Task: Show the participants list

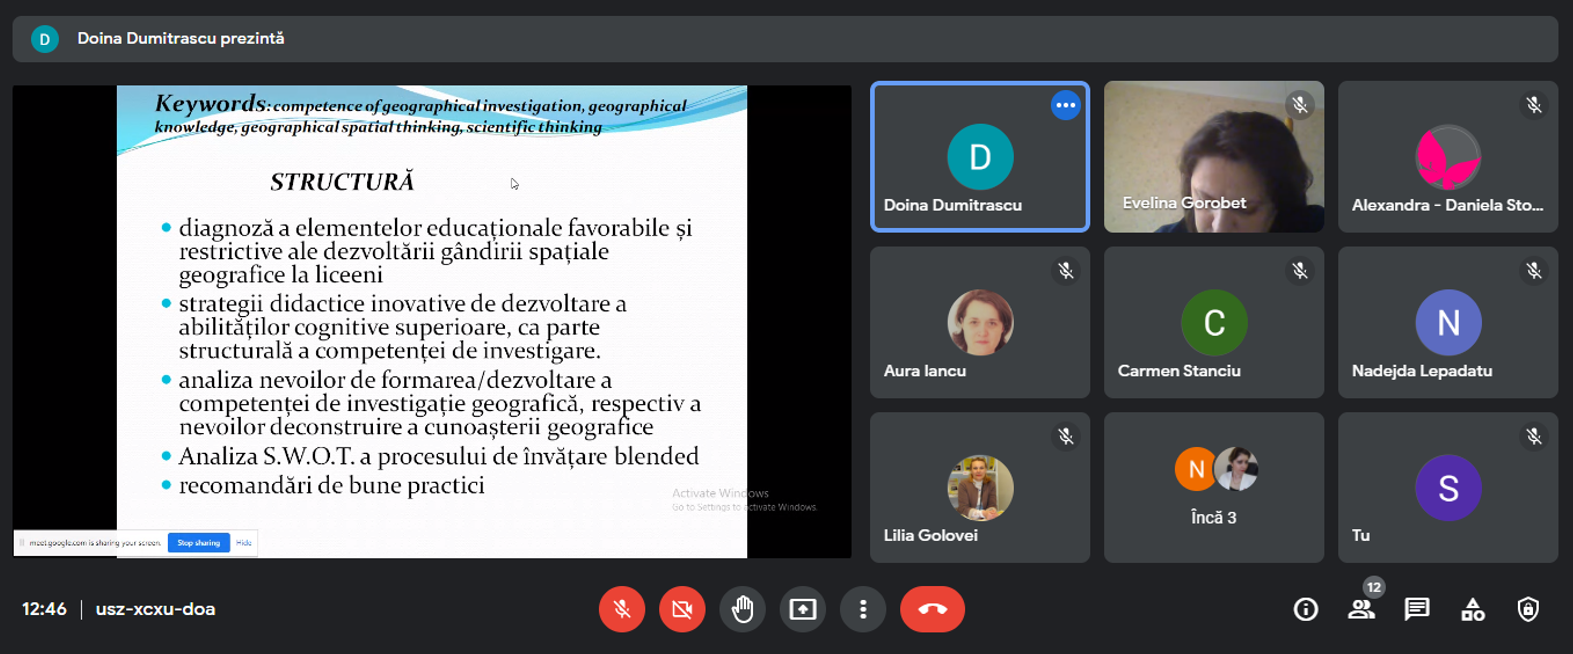Action: [1361, 609]
